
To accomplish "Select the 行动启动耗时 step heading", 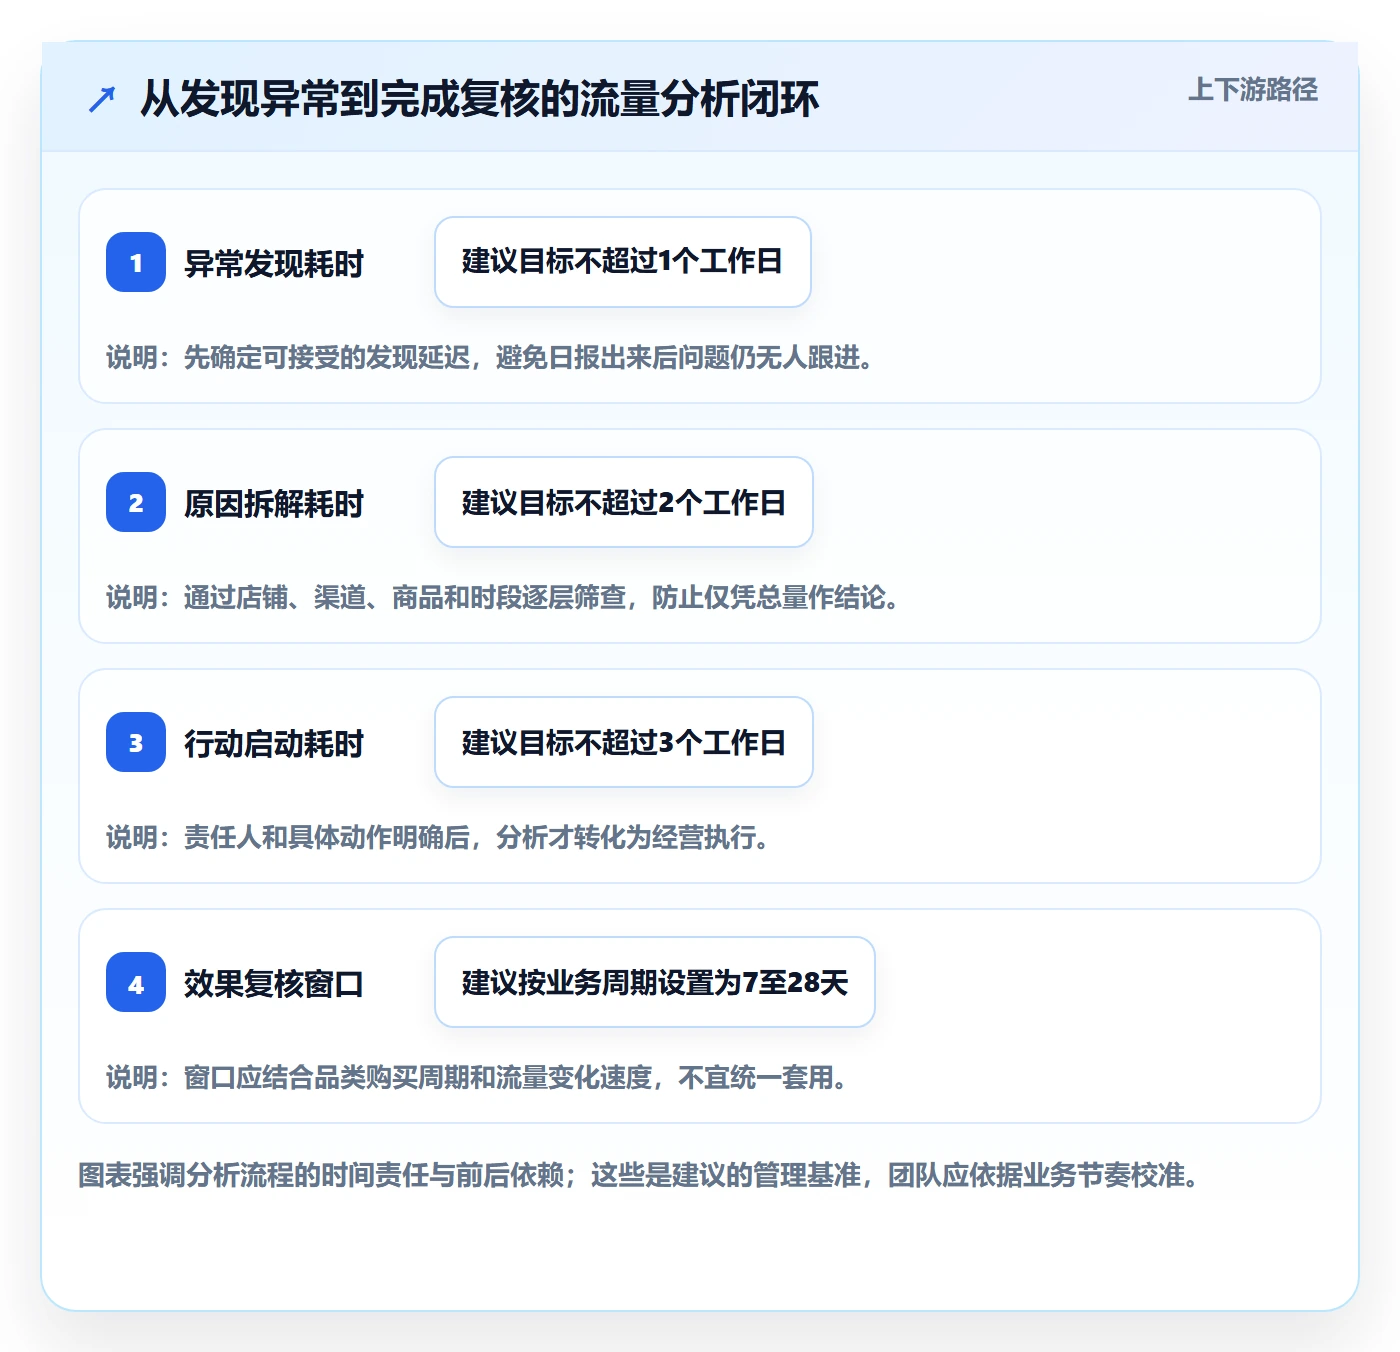I will pyautogui.click(x=273, y=744).
